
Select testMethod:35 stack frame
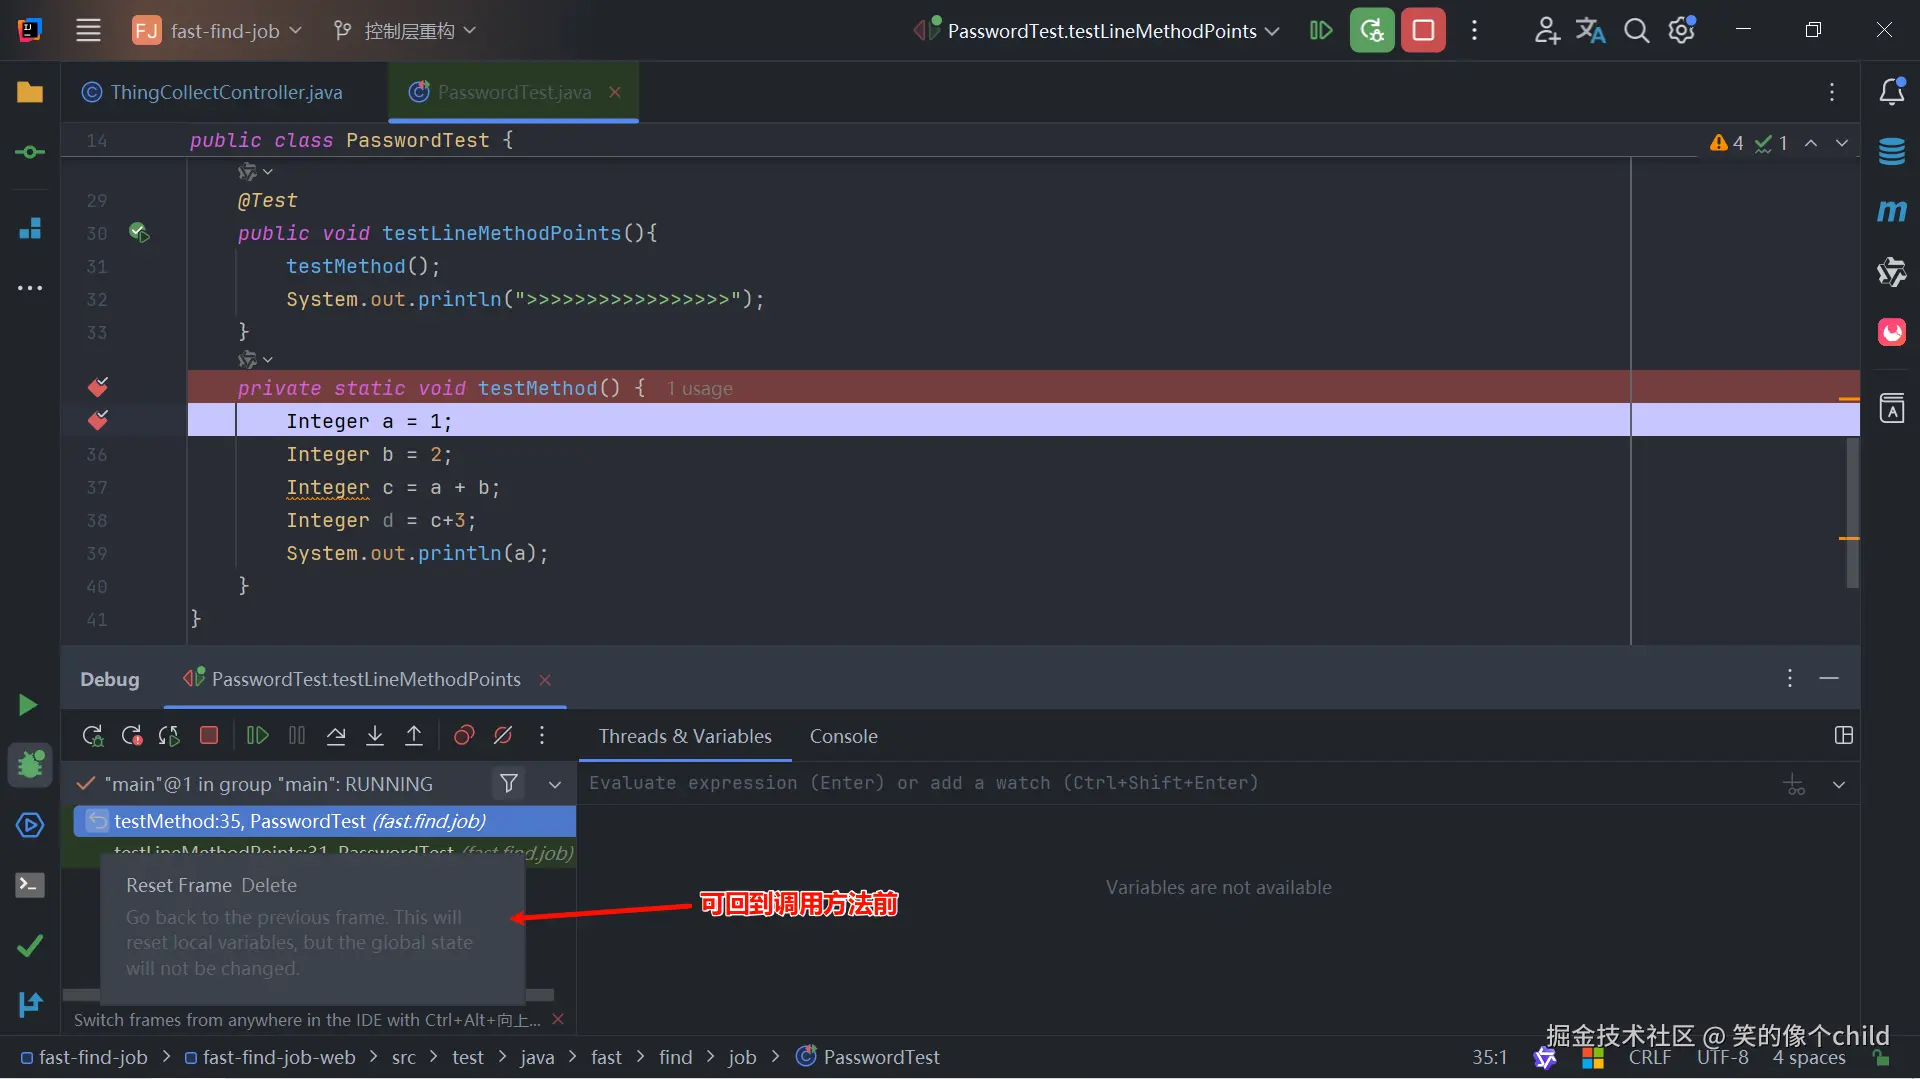coord(325,821)
